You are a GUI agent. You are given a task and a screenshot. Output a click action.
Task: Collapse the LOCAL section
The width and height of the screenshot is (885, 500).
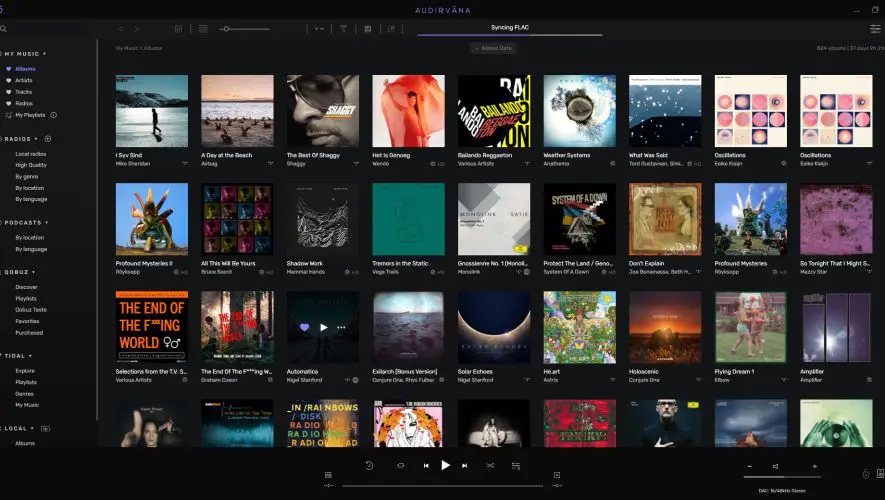[x=32, y=429]
